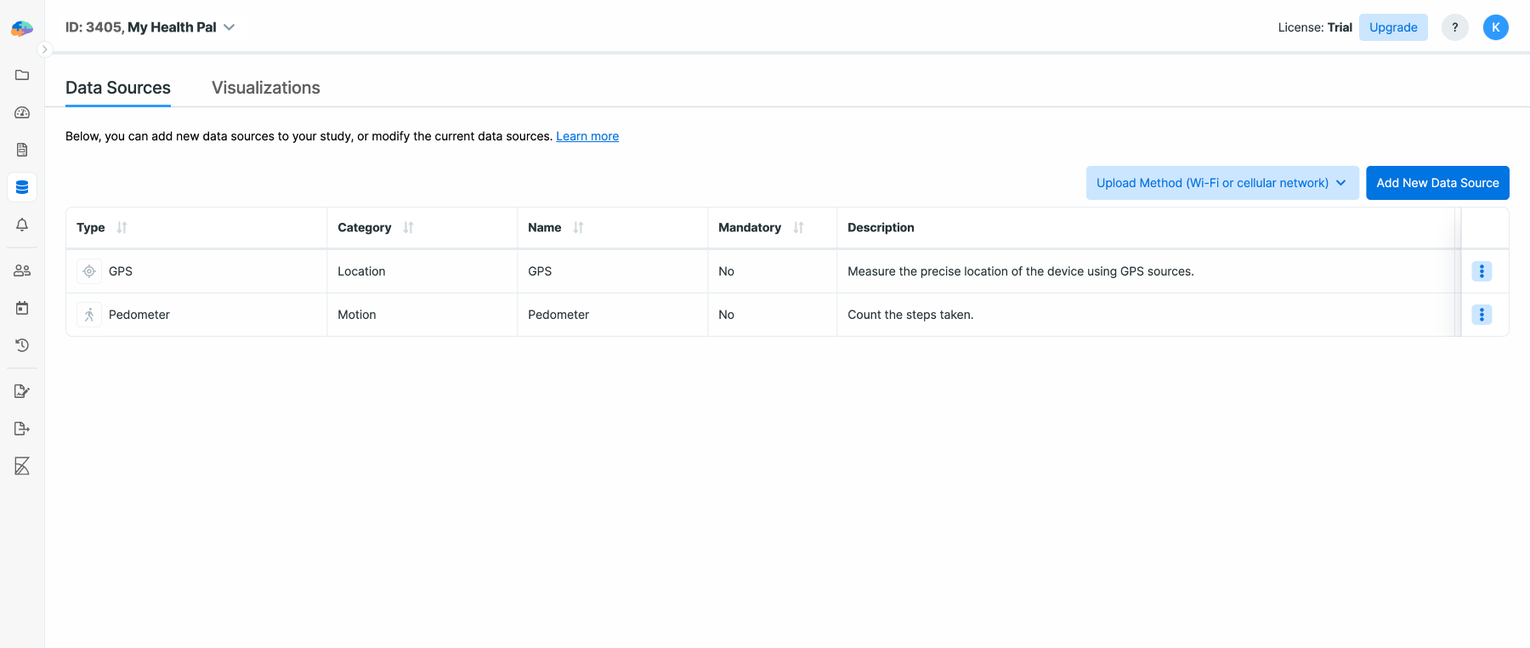The height and width of the screenshot is (648, 1530).
Task: Open options menu for the Pedometer row
Action: [x=1481, y=314]
